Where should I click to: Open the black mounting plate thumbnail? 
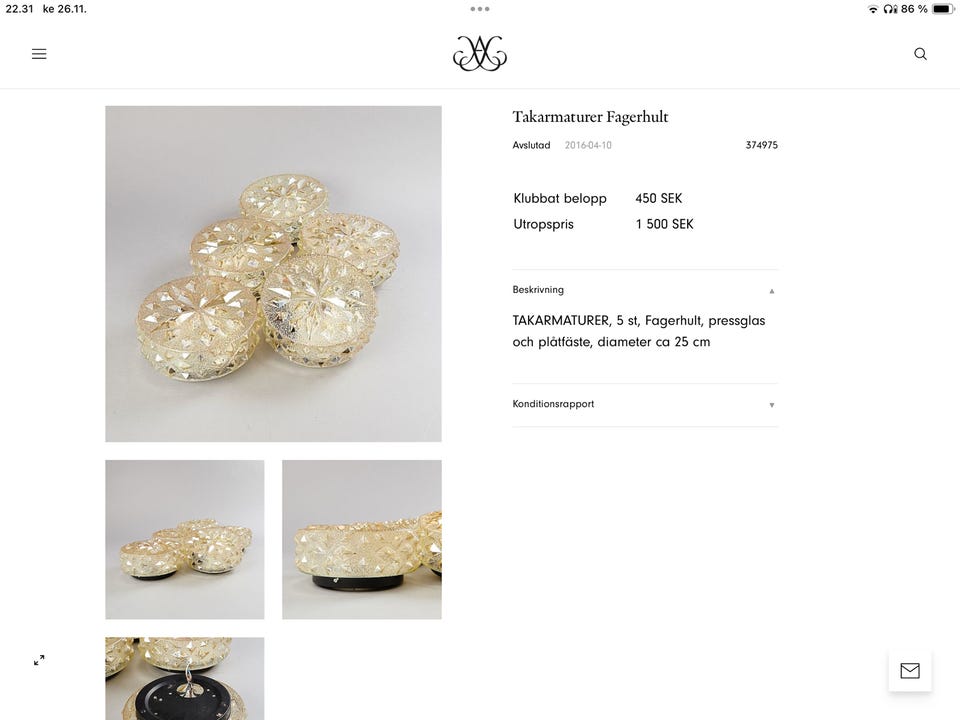185,678
